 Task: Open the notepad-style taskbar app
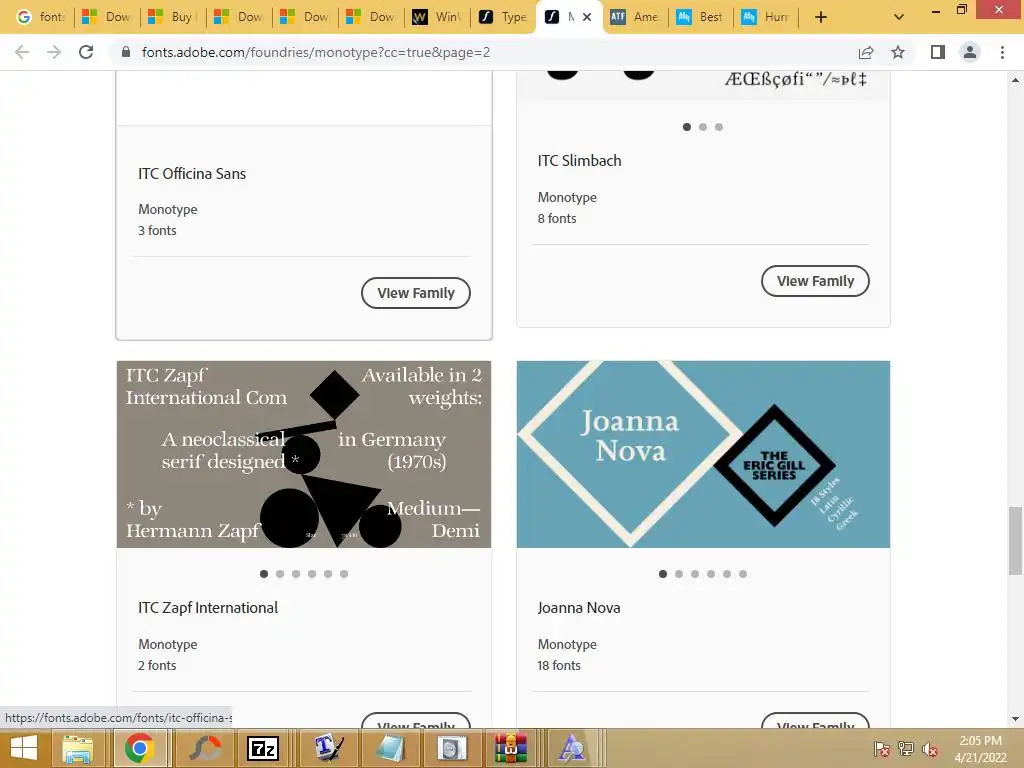pos(390,748)
